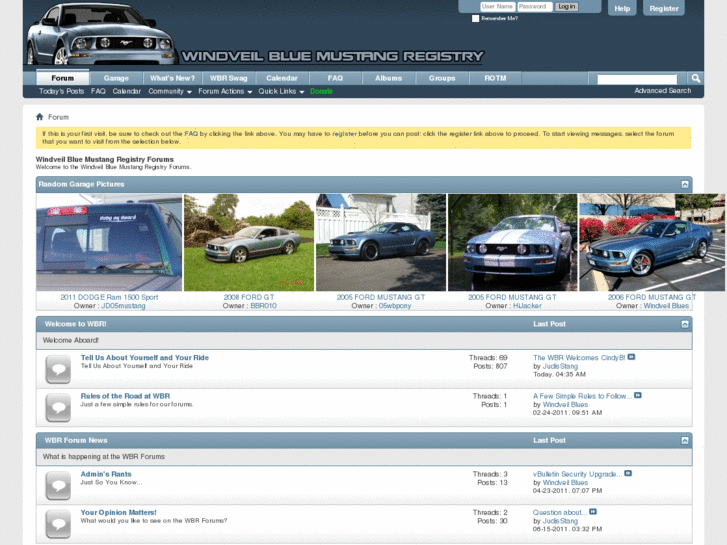View owner 05wbpony profile link

[395, 306]
